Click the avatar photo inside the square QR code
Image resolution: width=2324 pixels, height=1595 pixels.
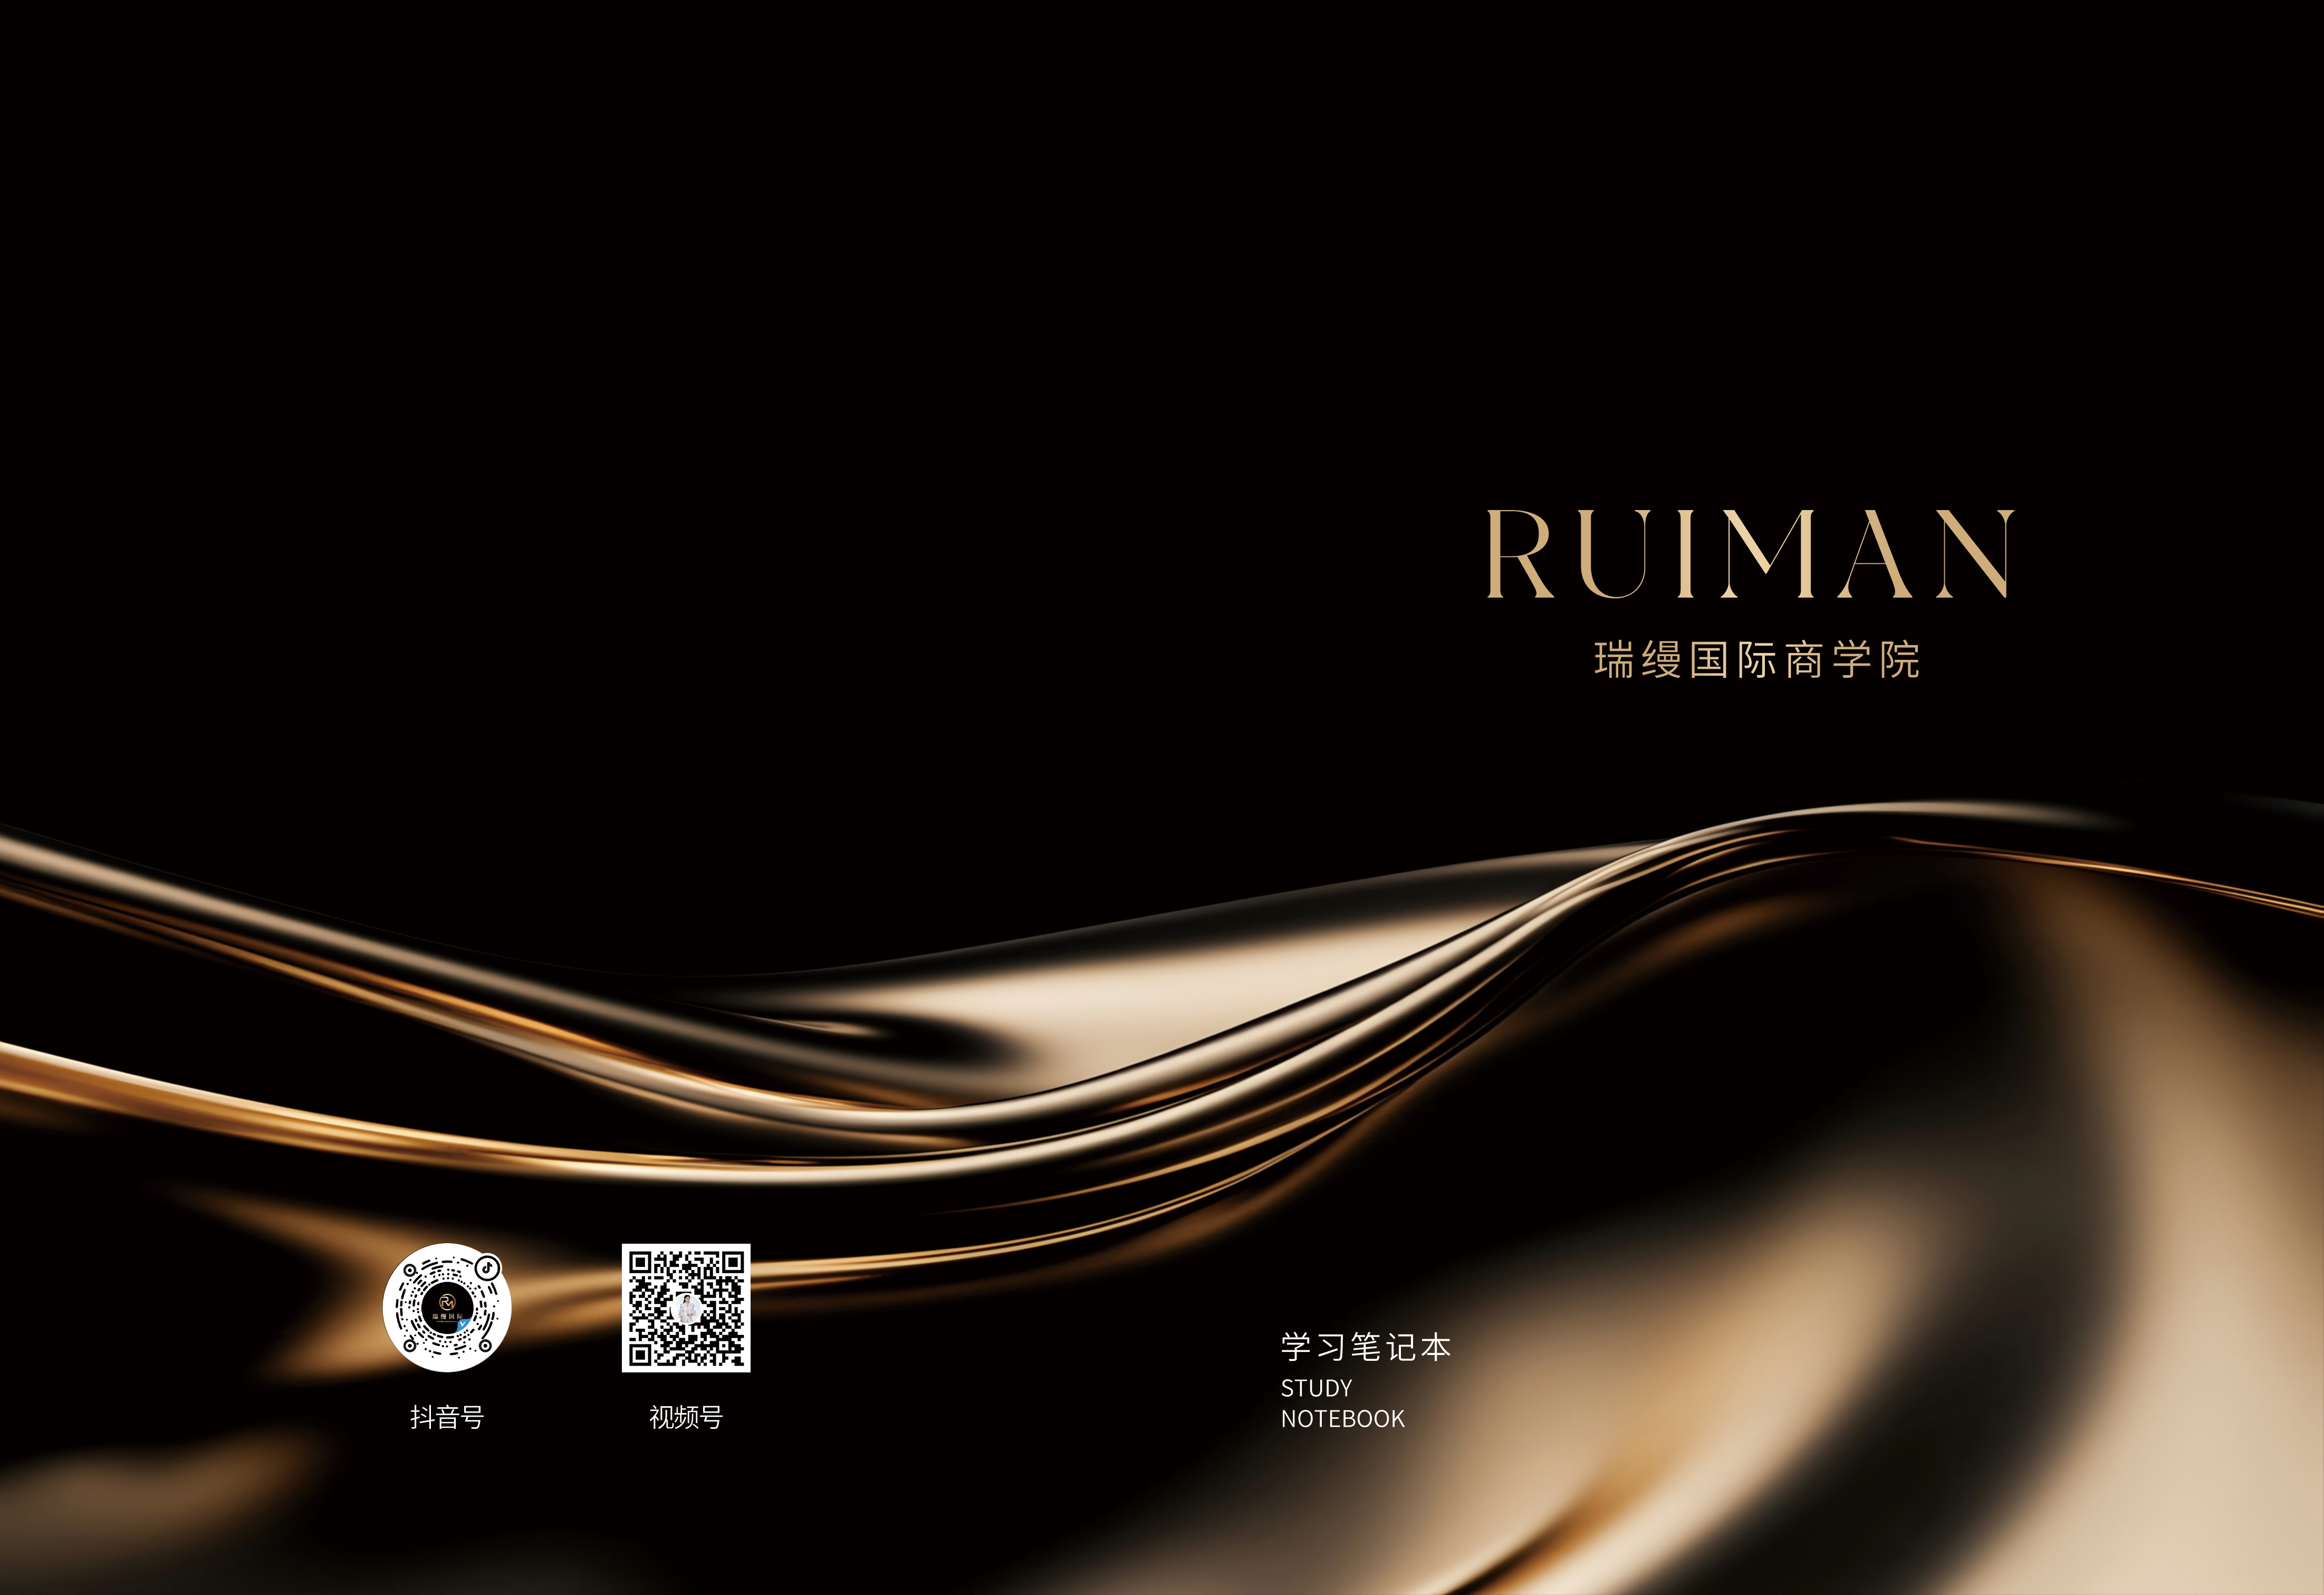coord(686,1309)
